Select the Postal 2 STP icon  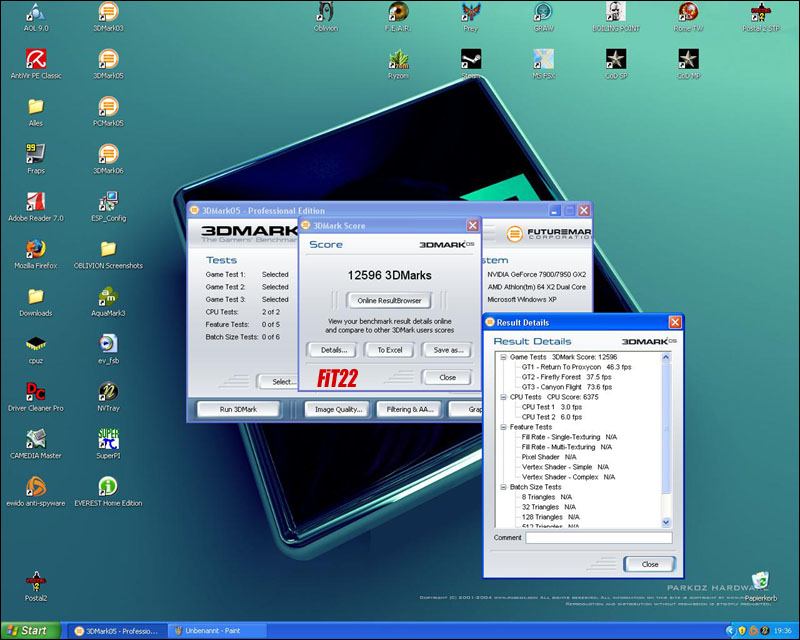point(761,17)
